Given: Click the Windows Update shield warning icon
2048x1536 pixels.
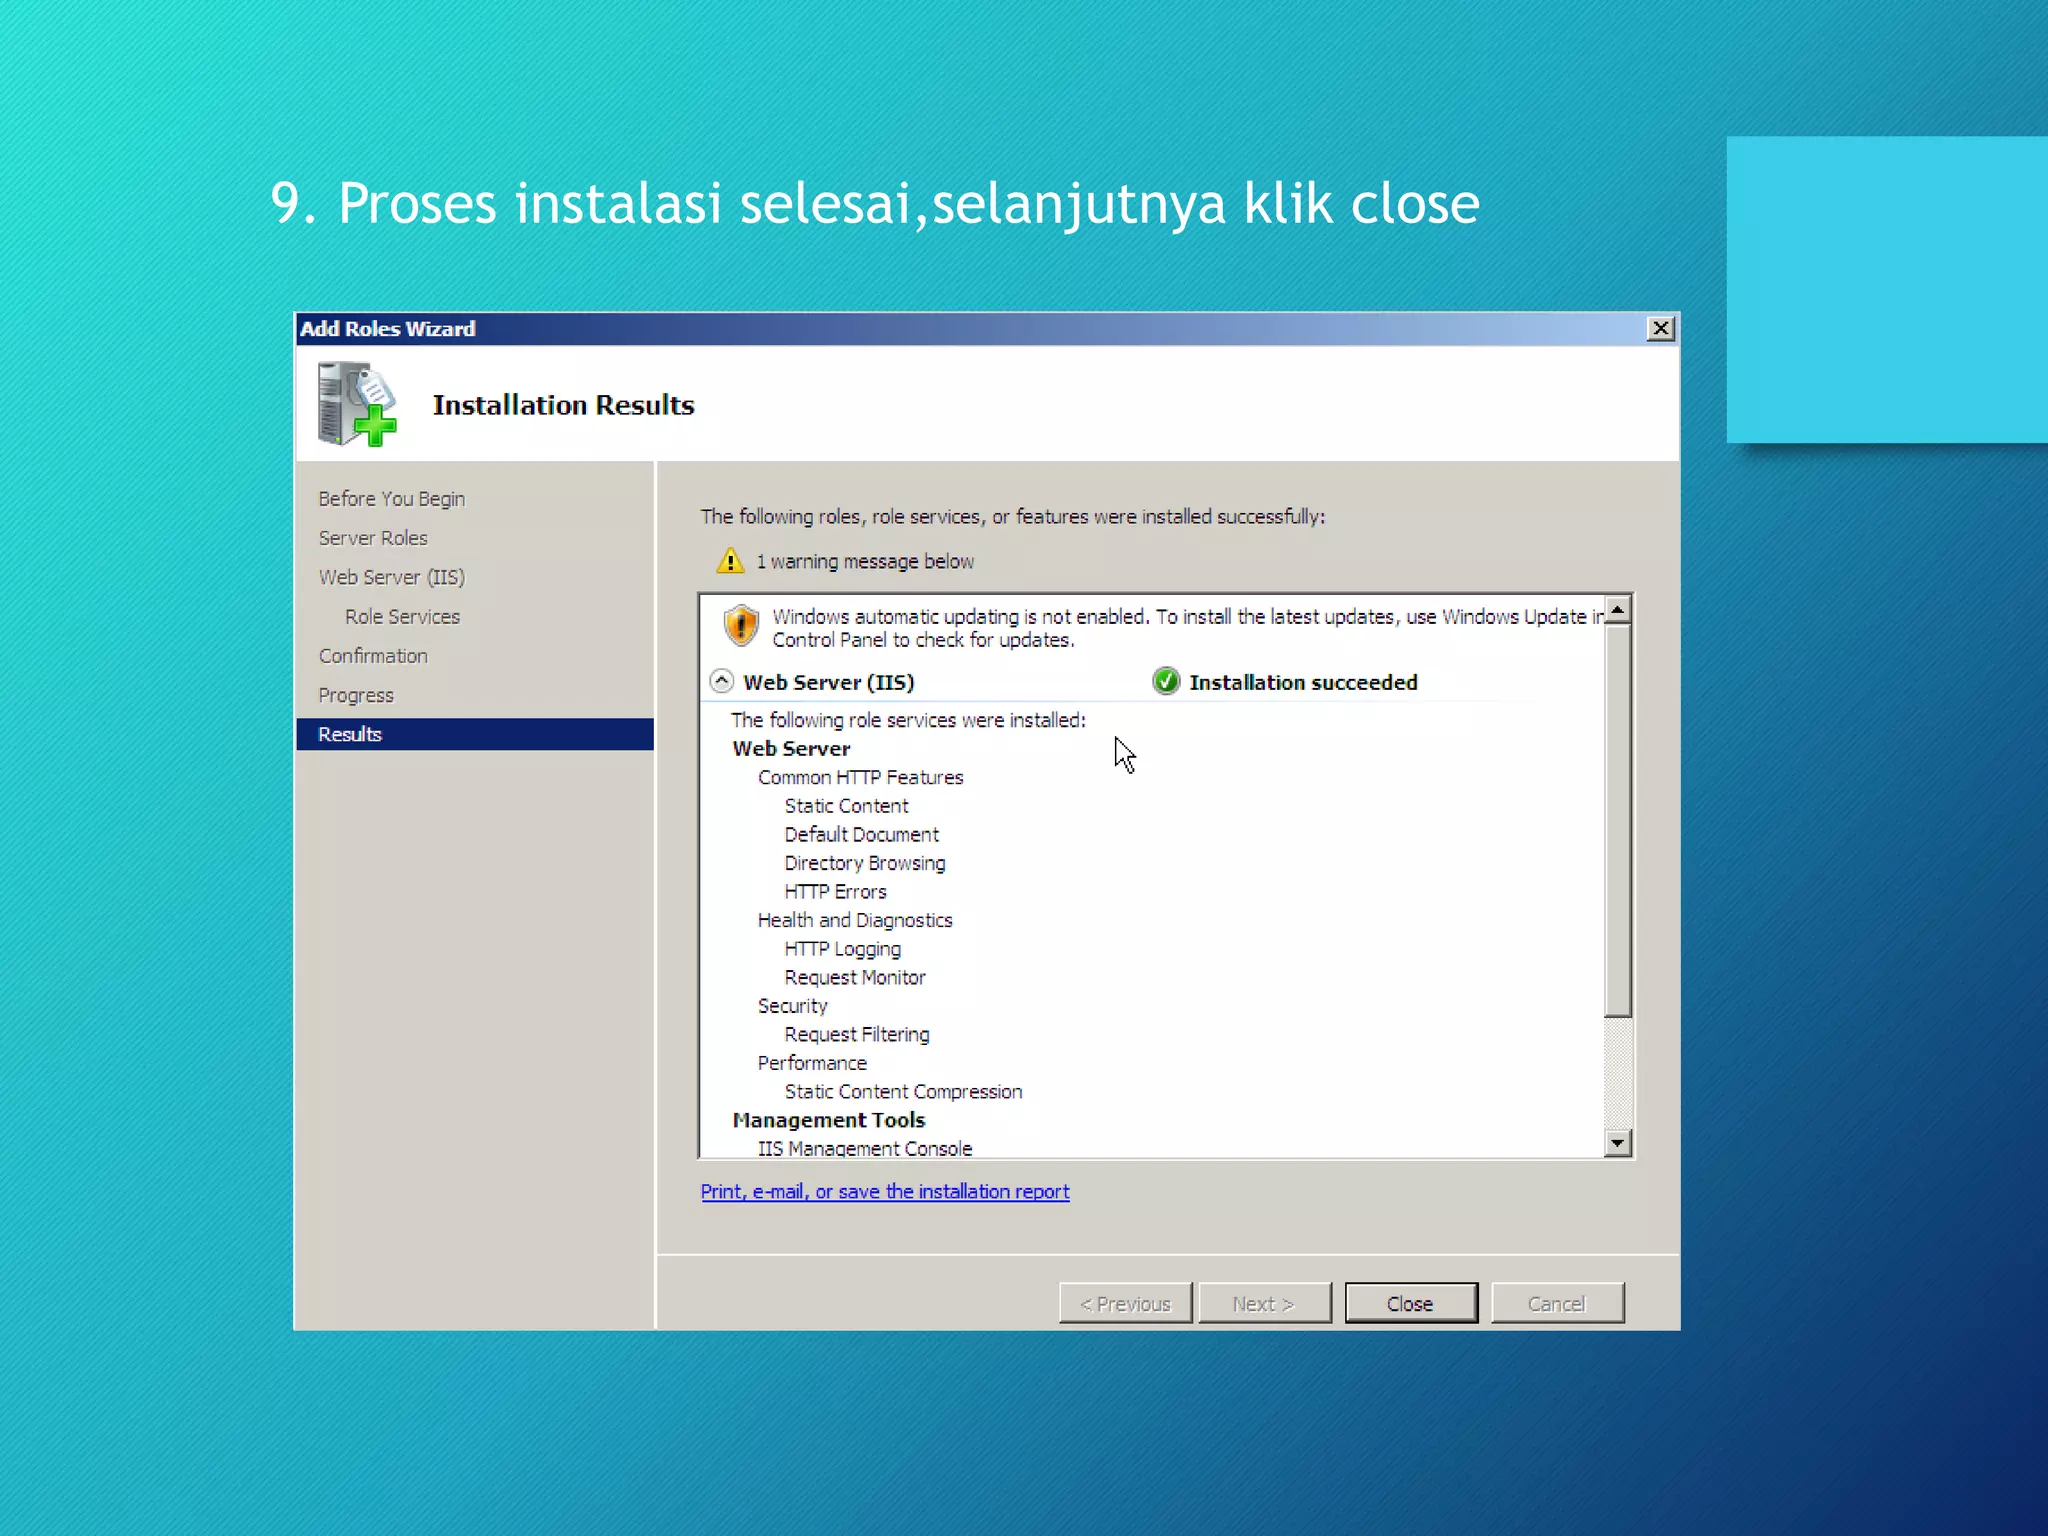Looking at the screenshot, I should pos(741,626).
